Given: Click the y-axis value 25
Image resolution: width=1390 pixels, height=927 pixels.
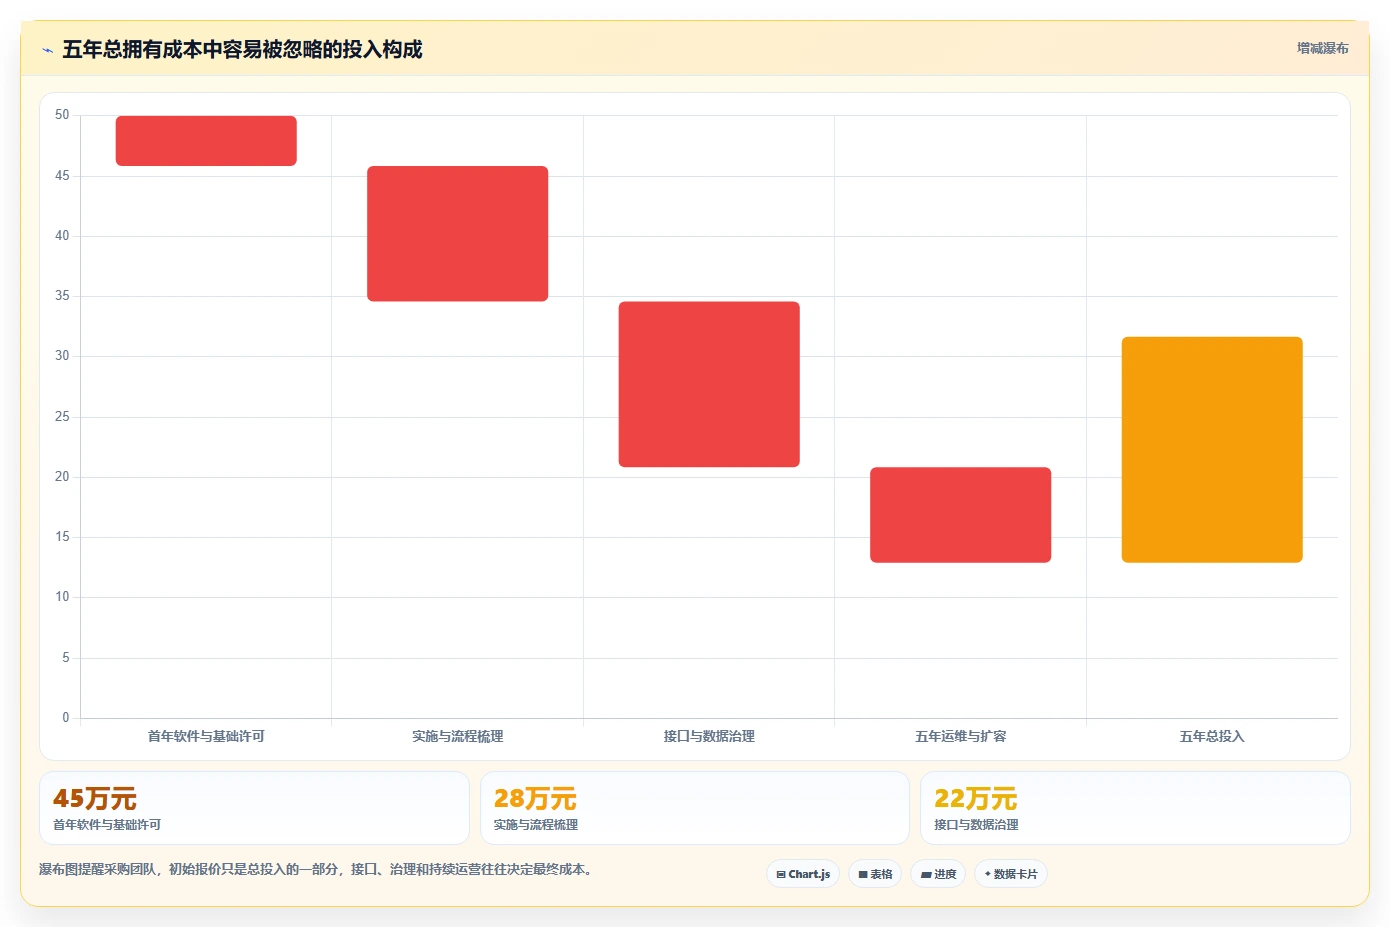Looking at the screenshot, I should [x=62, y=417].
